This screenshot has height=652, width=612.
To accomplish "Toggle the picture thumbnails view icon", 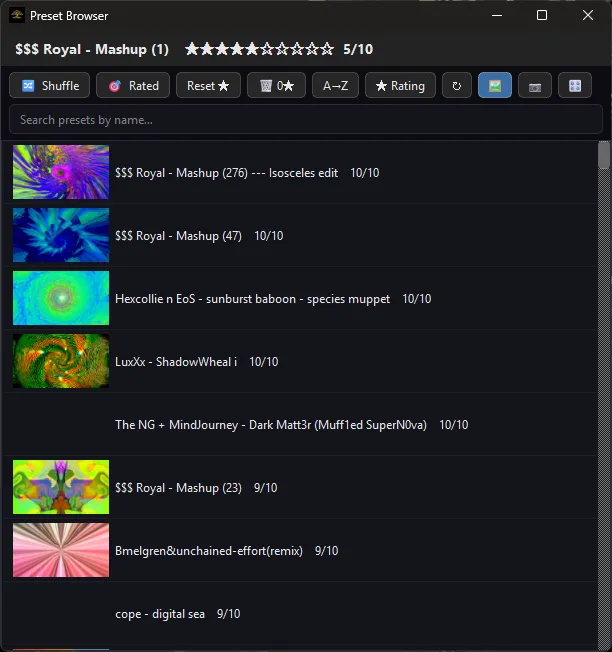I will click(x=495, y=86).
